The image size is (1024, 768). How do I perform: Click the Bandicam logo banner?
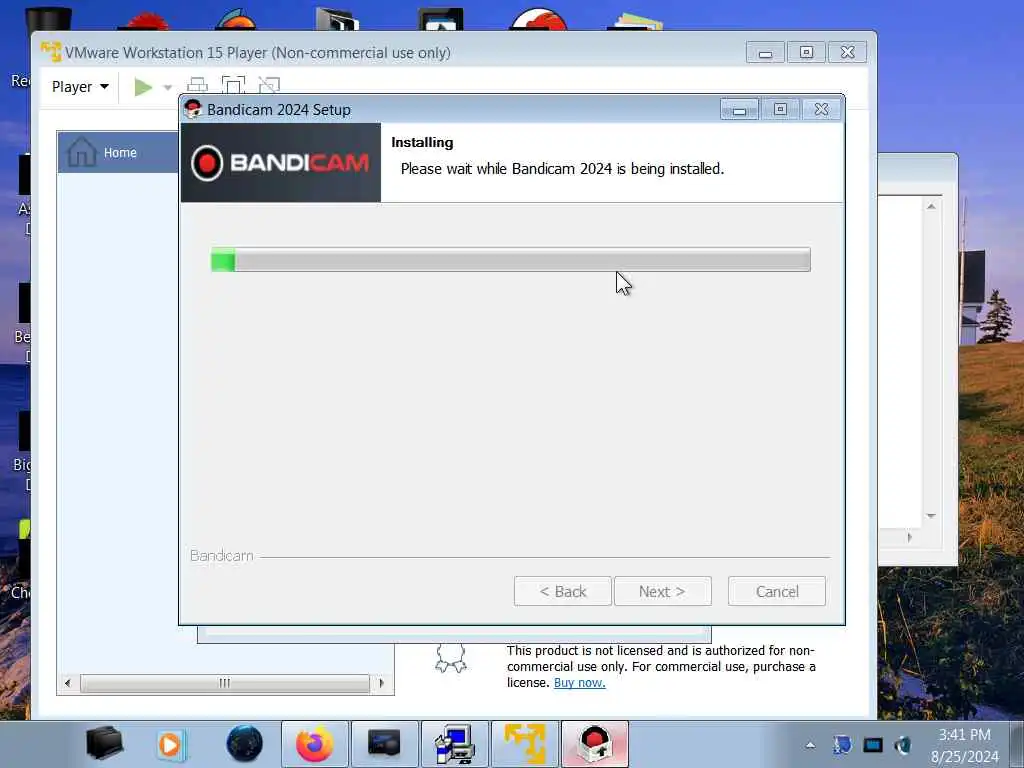[x=281, y=163]
